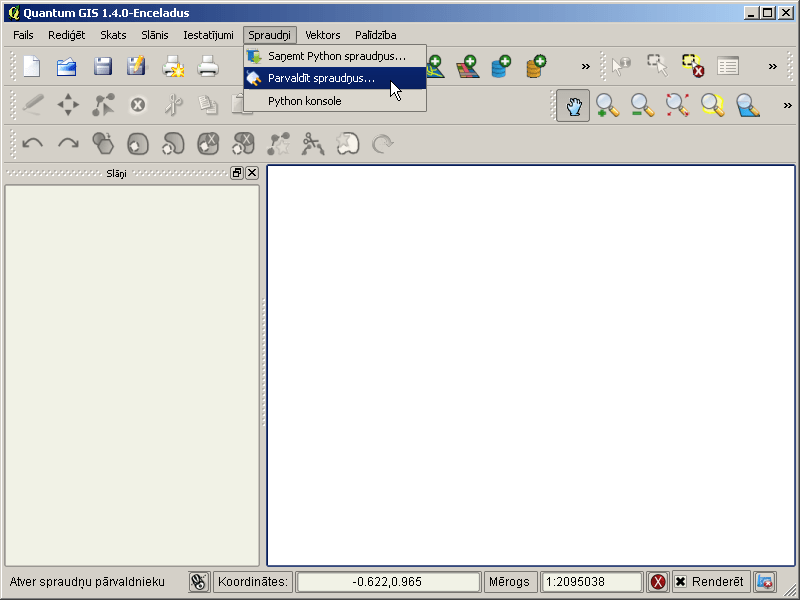Activate the Pan Map hand tool
This screenshot has height=600, width=800.
tap(573, 106)
